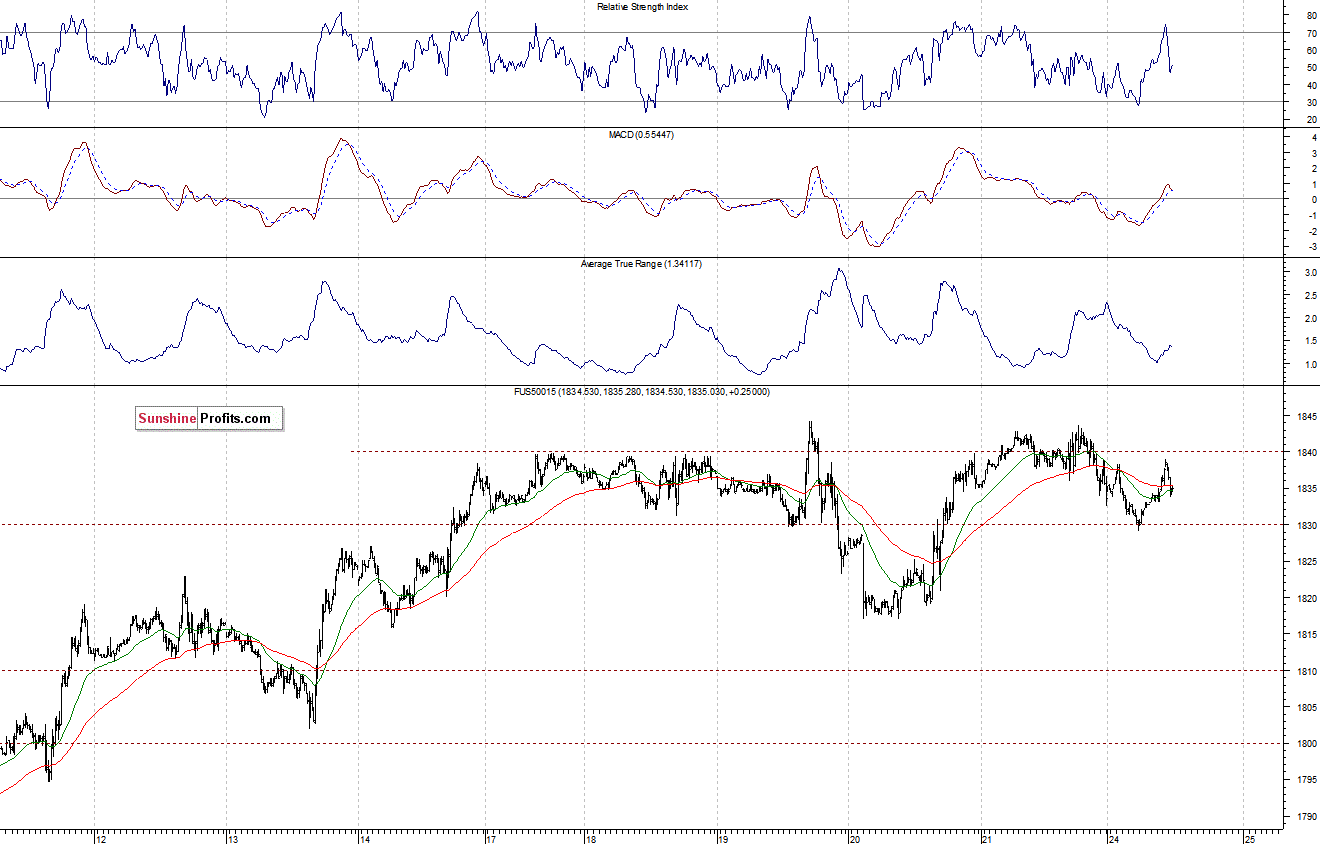This screenshot has width=1320, height=844.
Task: Click the 1845 price axis label
Action: pyautogui.click(x=1305, y=416)
